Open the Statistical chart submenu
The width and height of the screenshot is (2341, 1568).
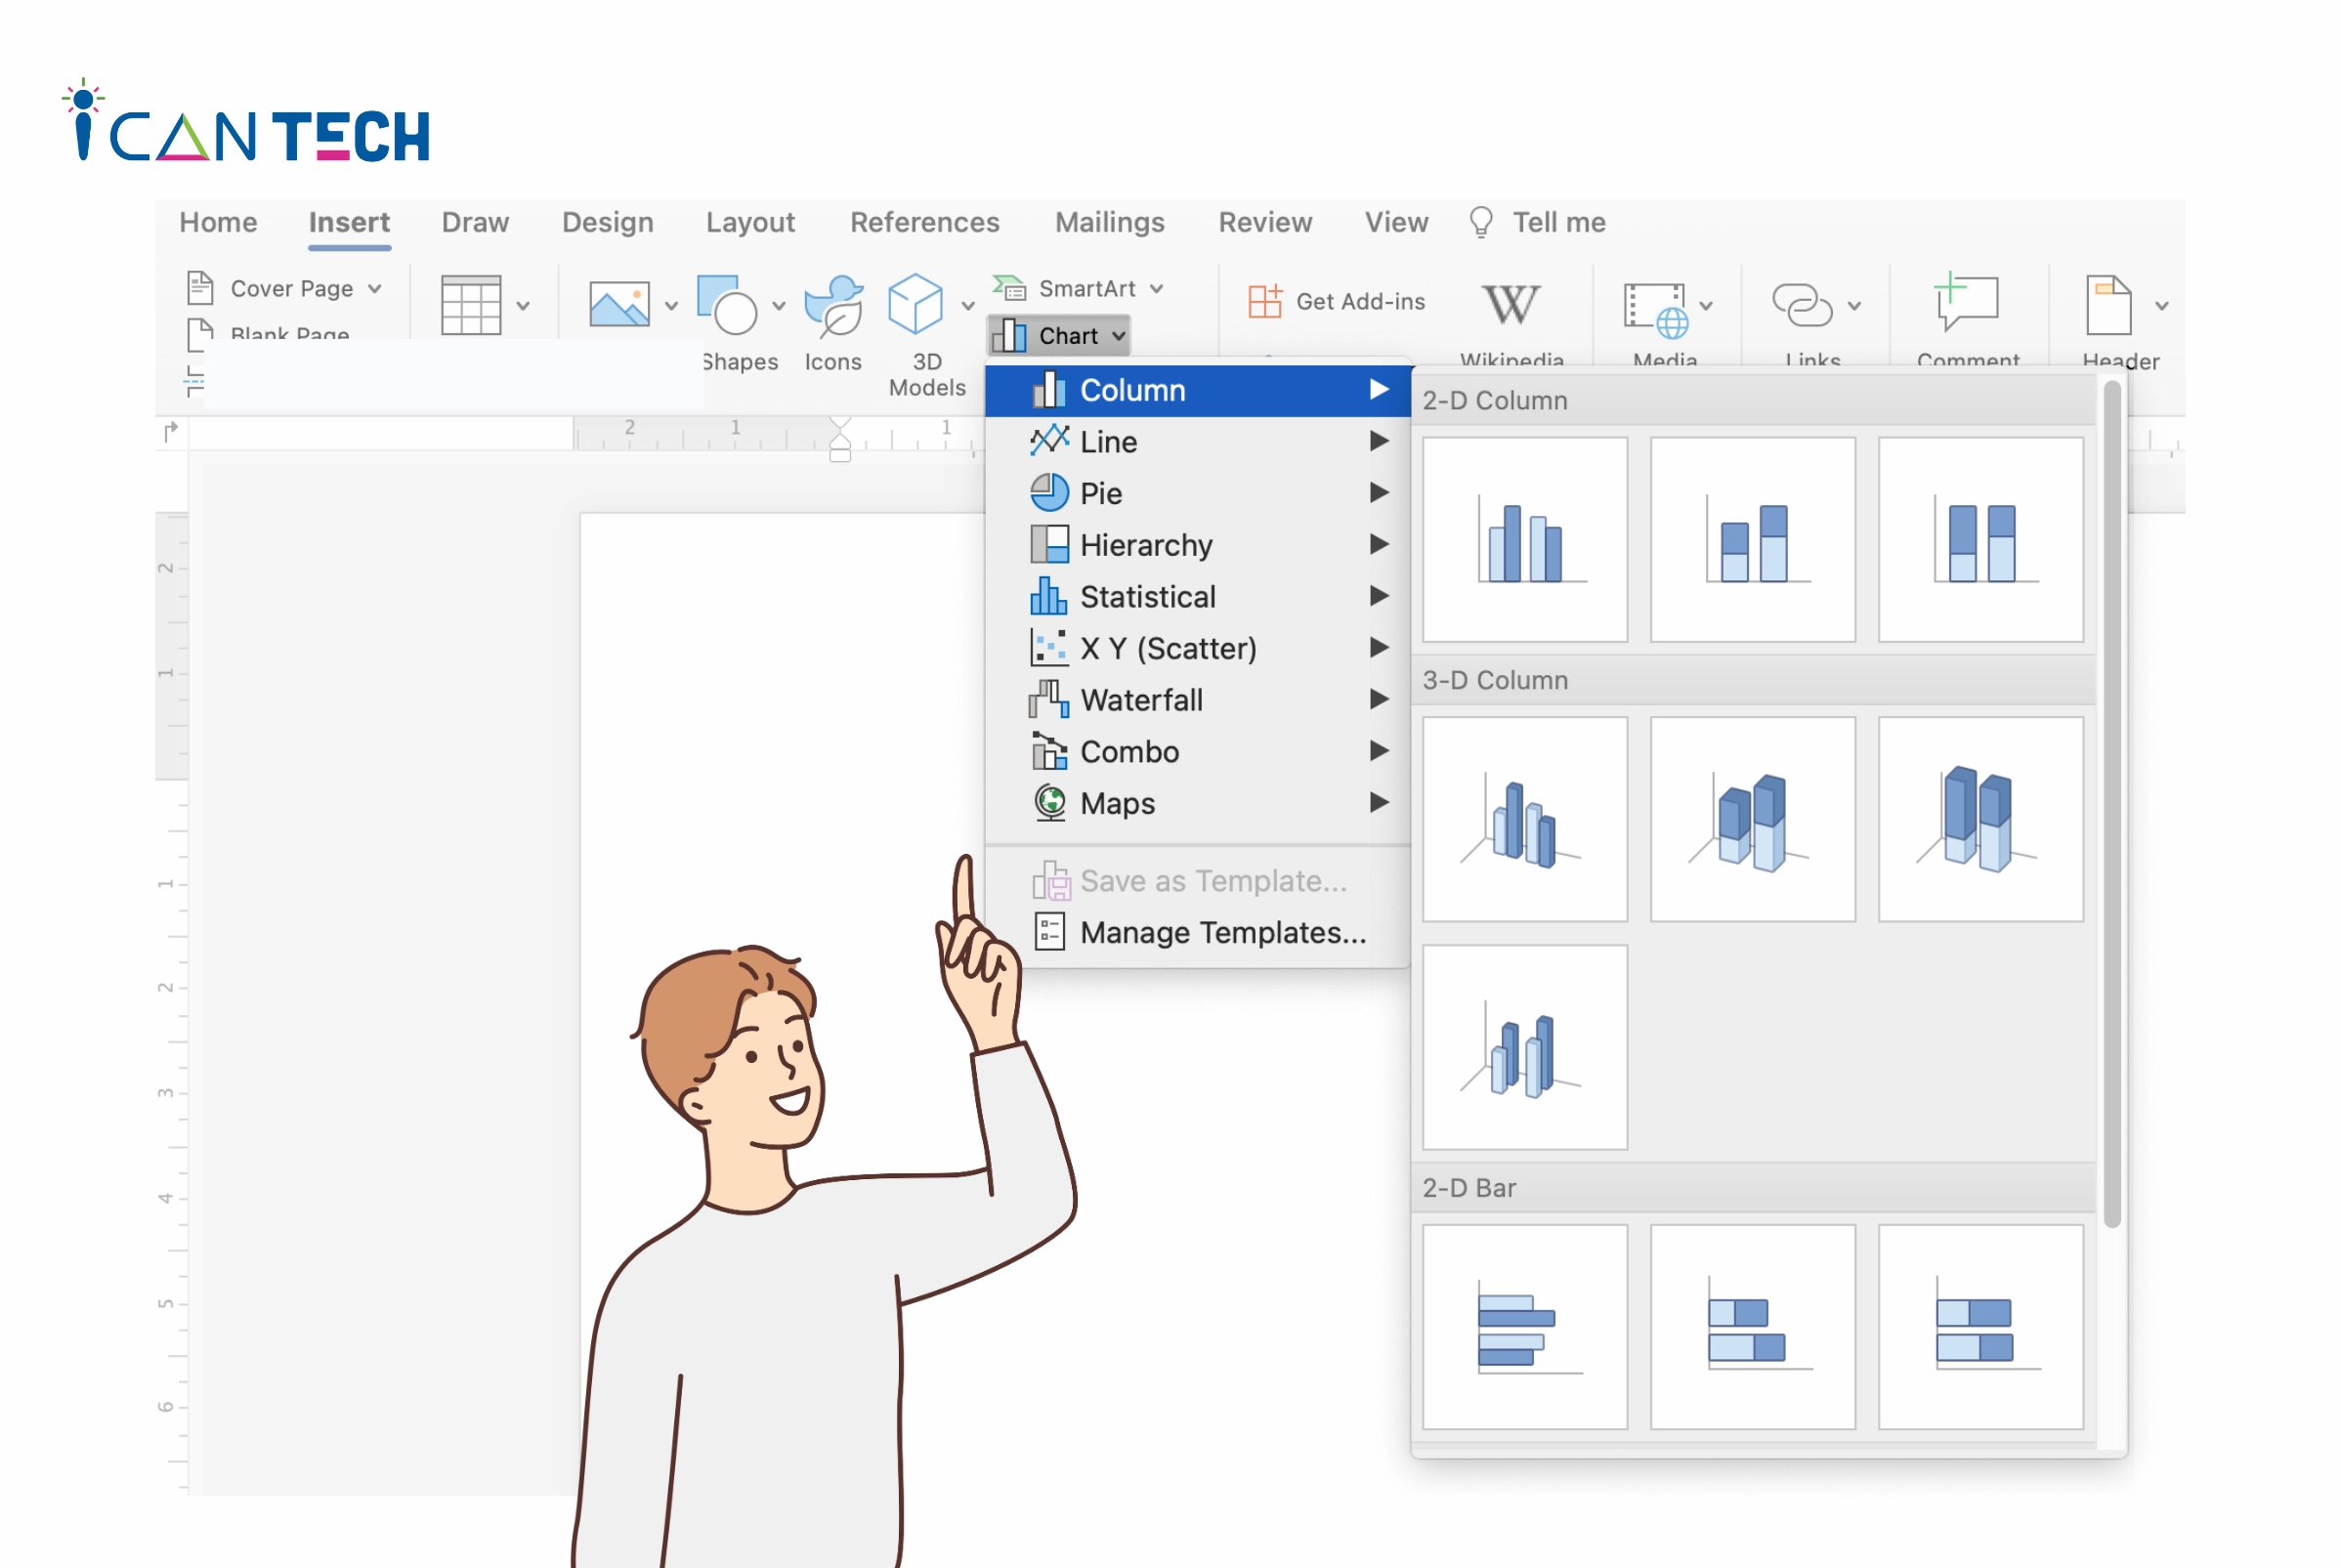[1197, 597]
